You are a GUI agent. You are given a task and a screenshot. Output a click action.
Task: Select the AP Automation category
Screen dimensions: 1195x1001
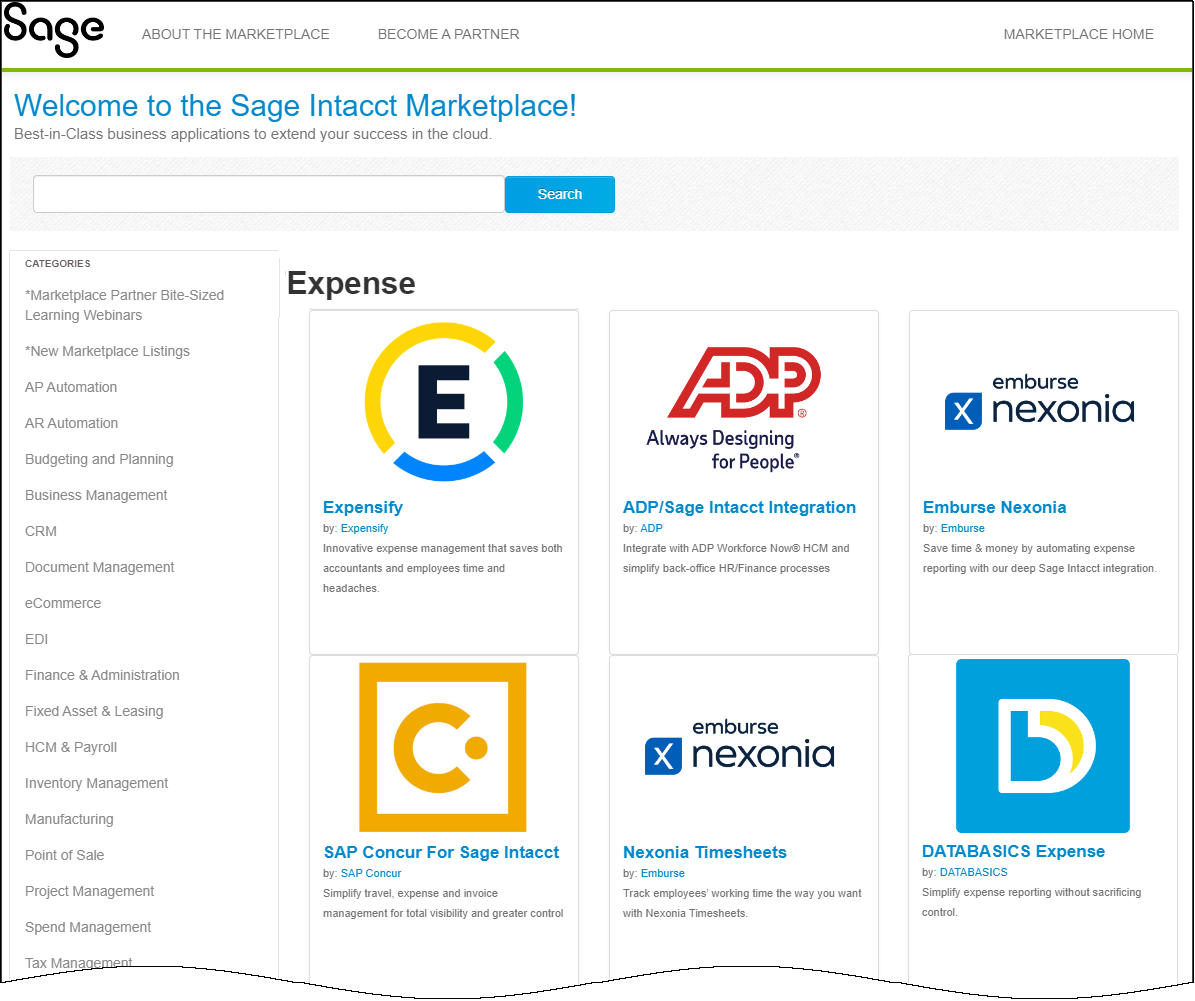click(71, 387)
